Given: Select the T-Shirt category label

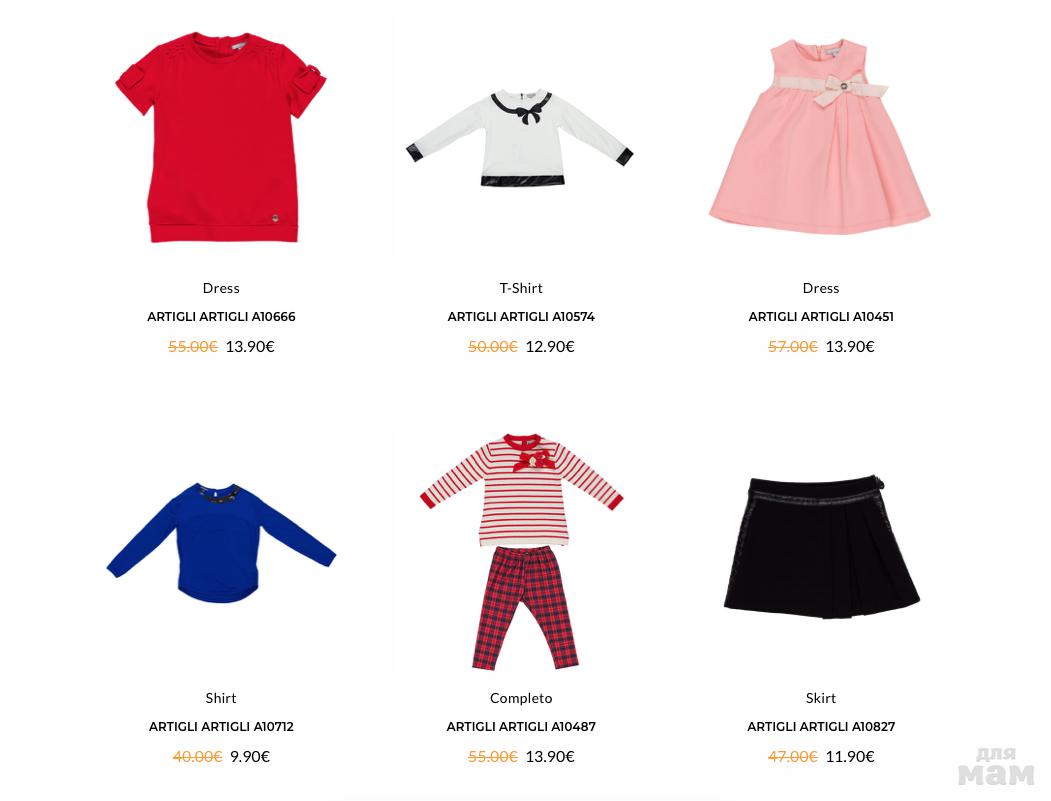Looking at the screenshot, I should (521, 288).
